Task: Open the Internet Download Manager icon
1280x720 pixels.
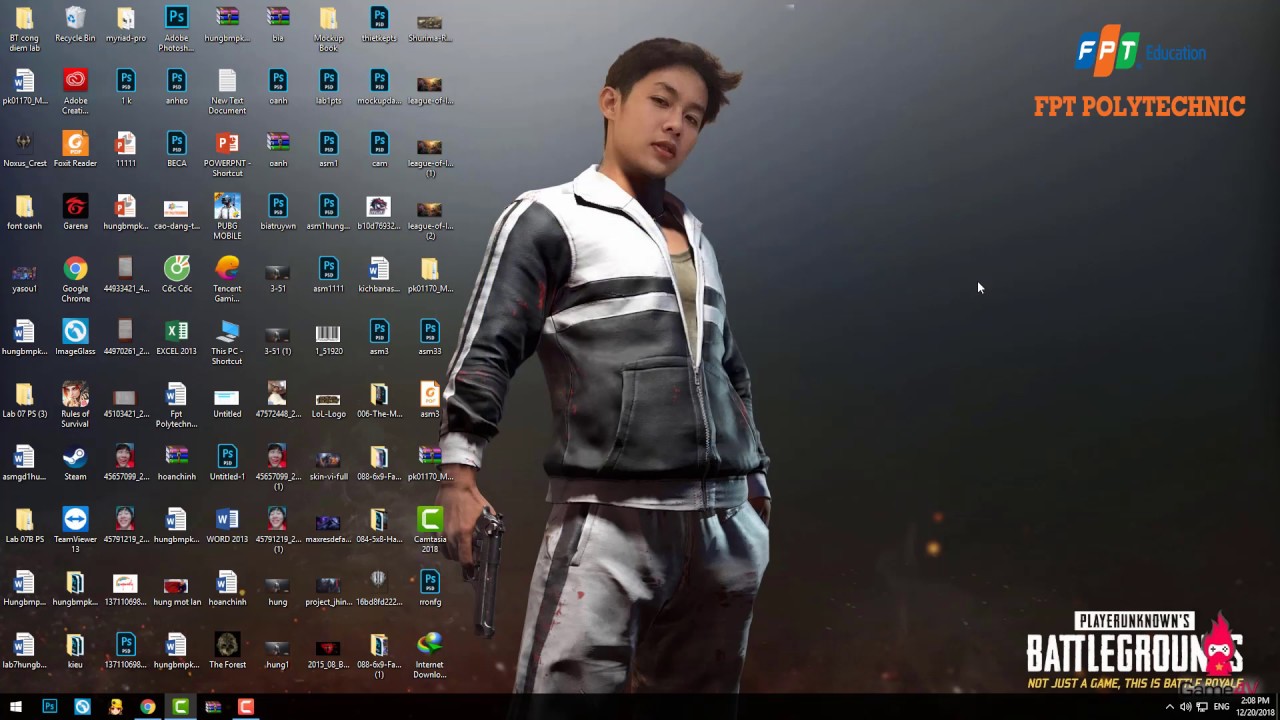Action: [430, 655]
